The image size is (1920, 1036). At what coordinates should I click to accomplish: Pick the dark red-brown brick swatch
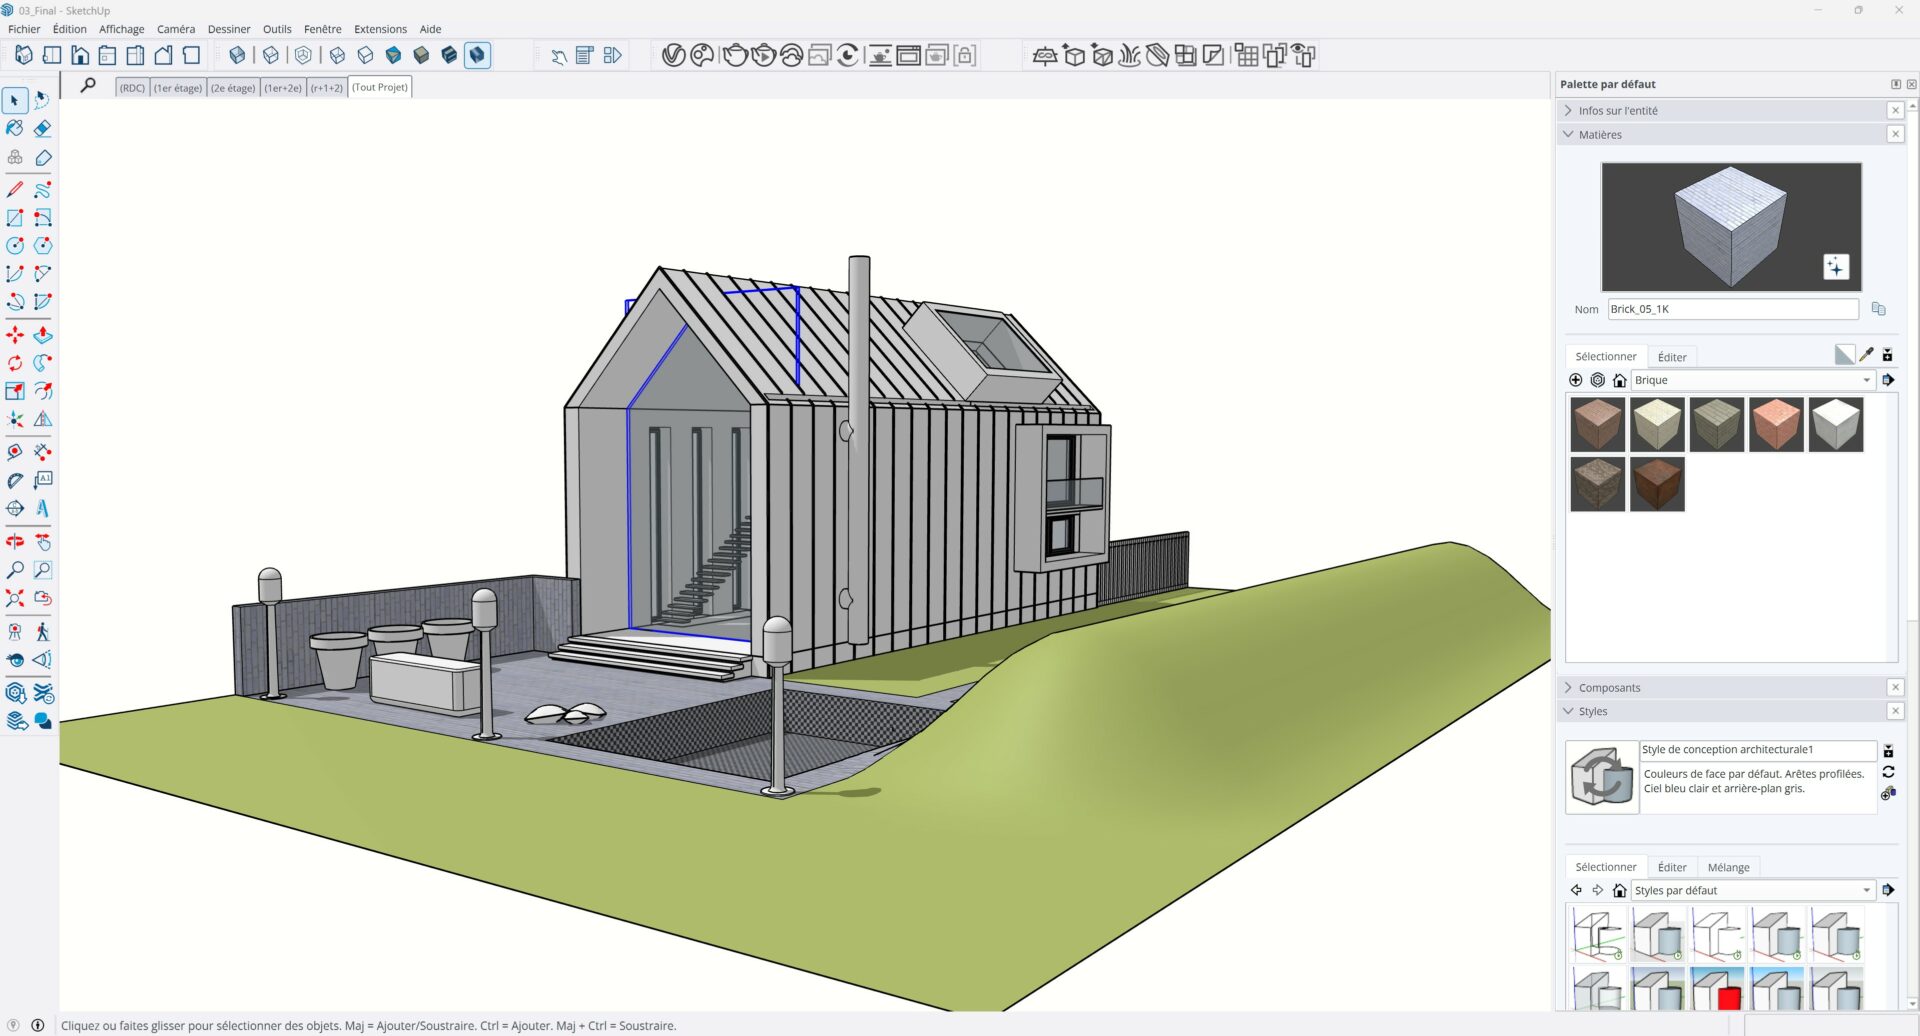coord(1656,485)
